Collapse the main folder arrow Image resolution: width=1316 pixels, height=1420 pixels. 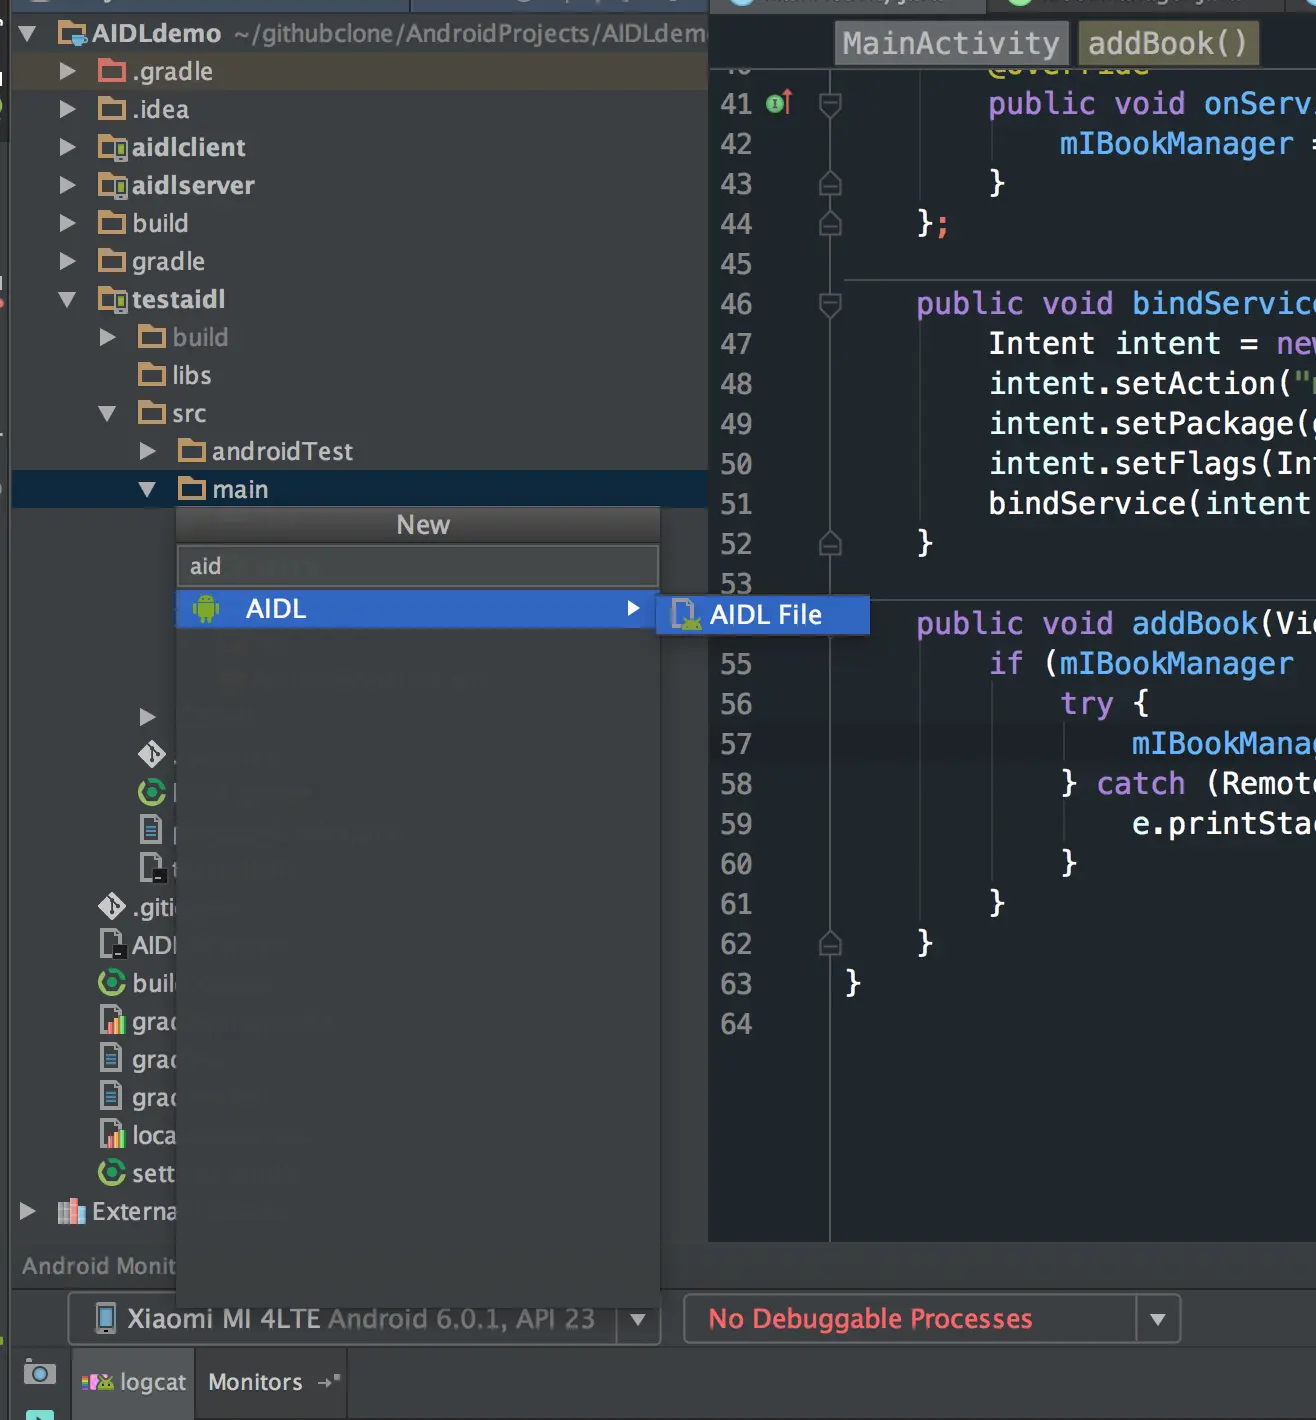point(147,490)
